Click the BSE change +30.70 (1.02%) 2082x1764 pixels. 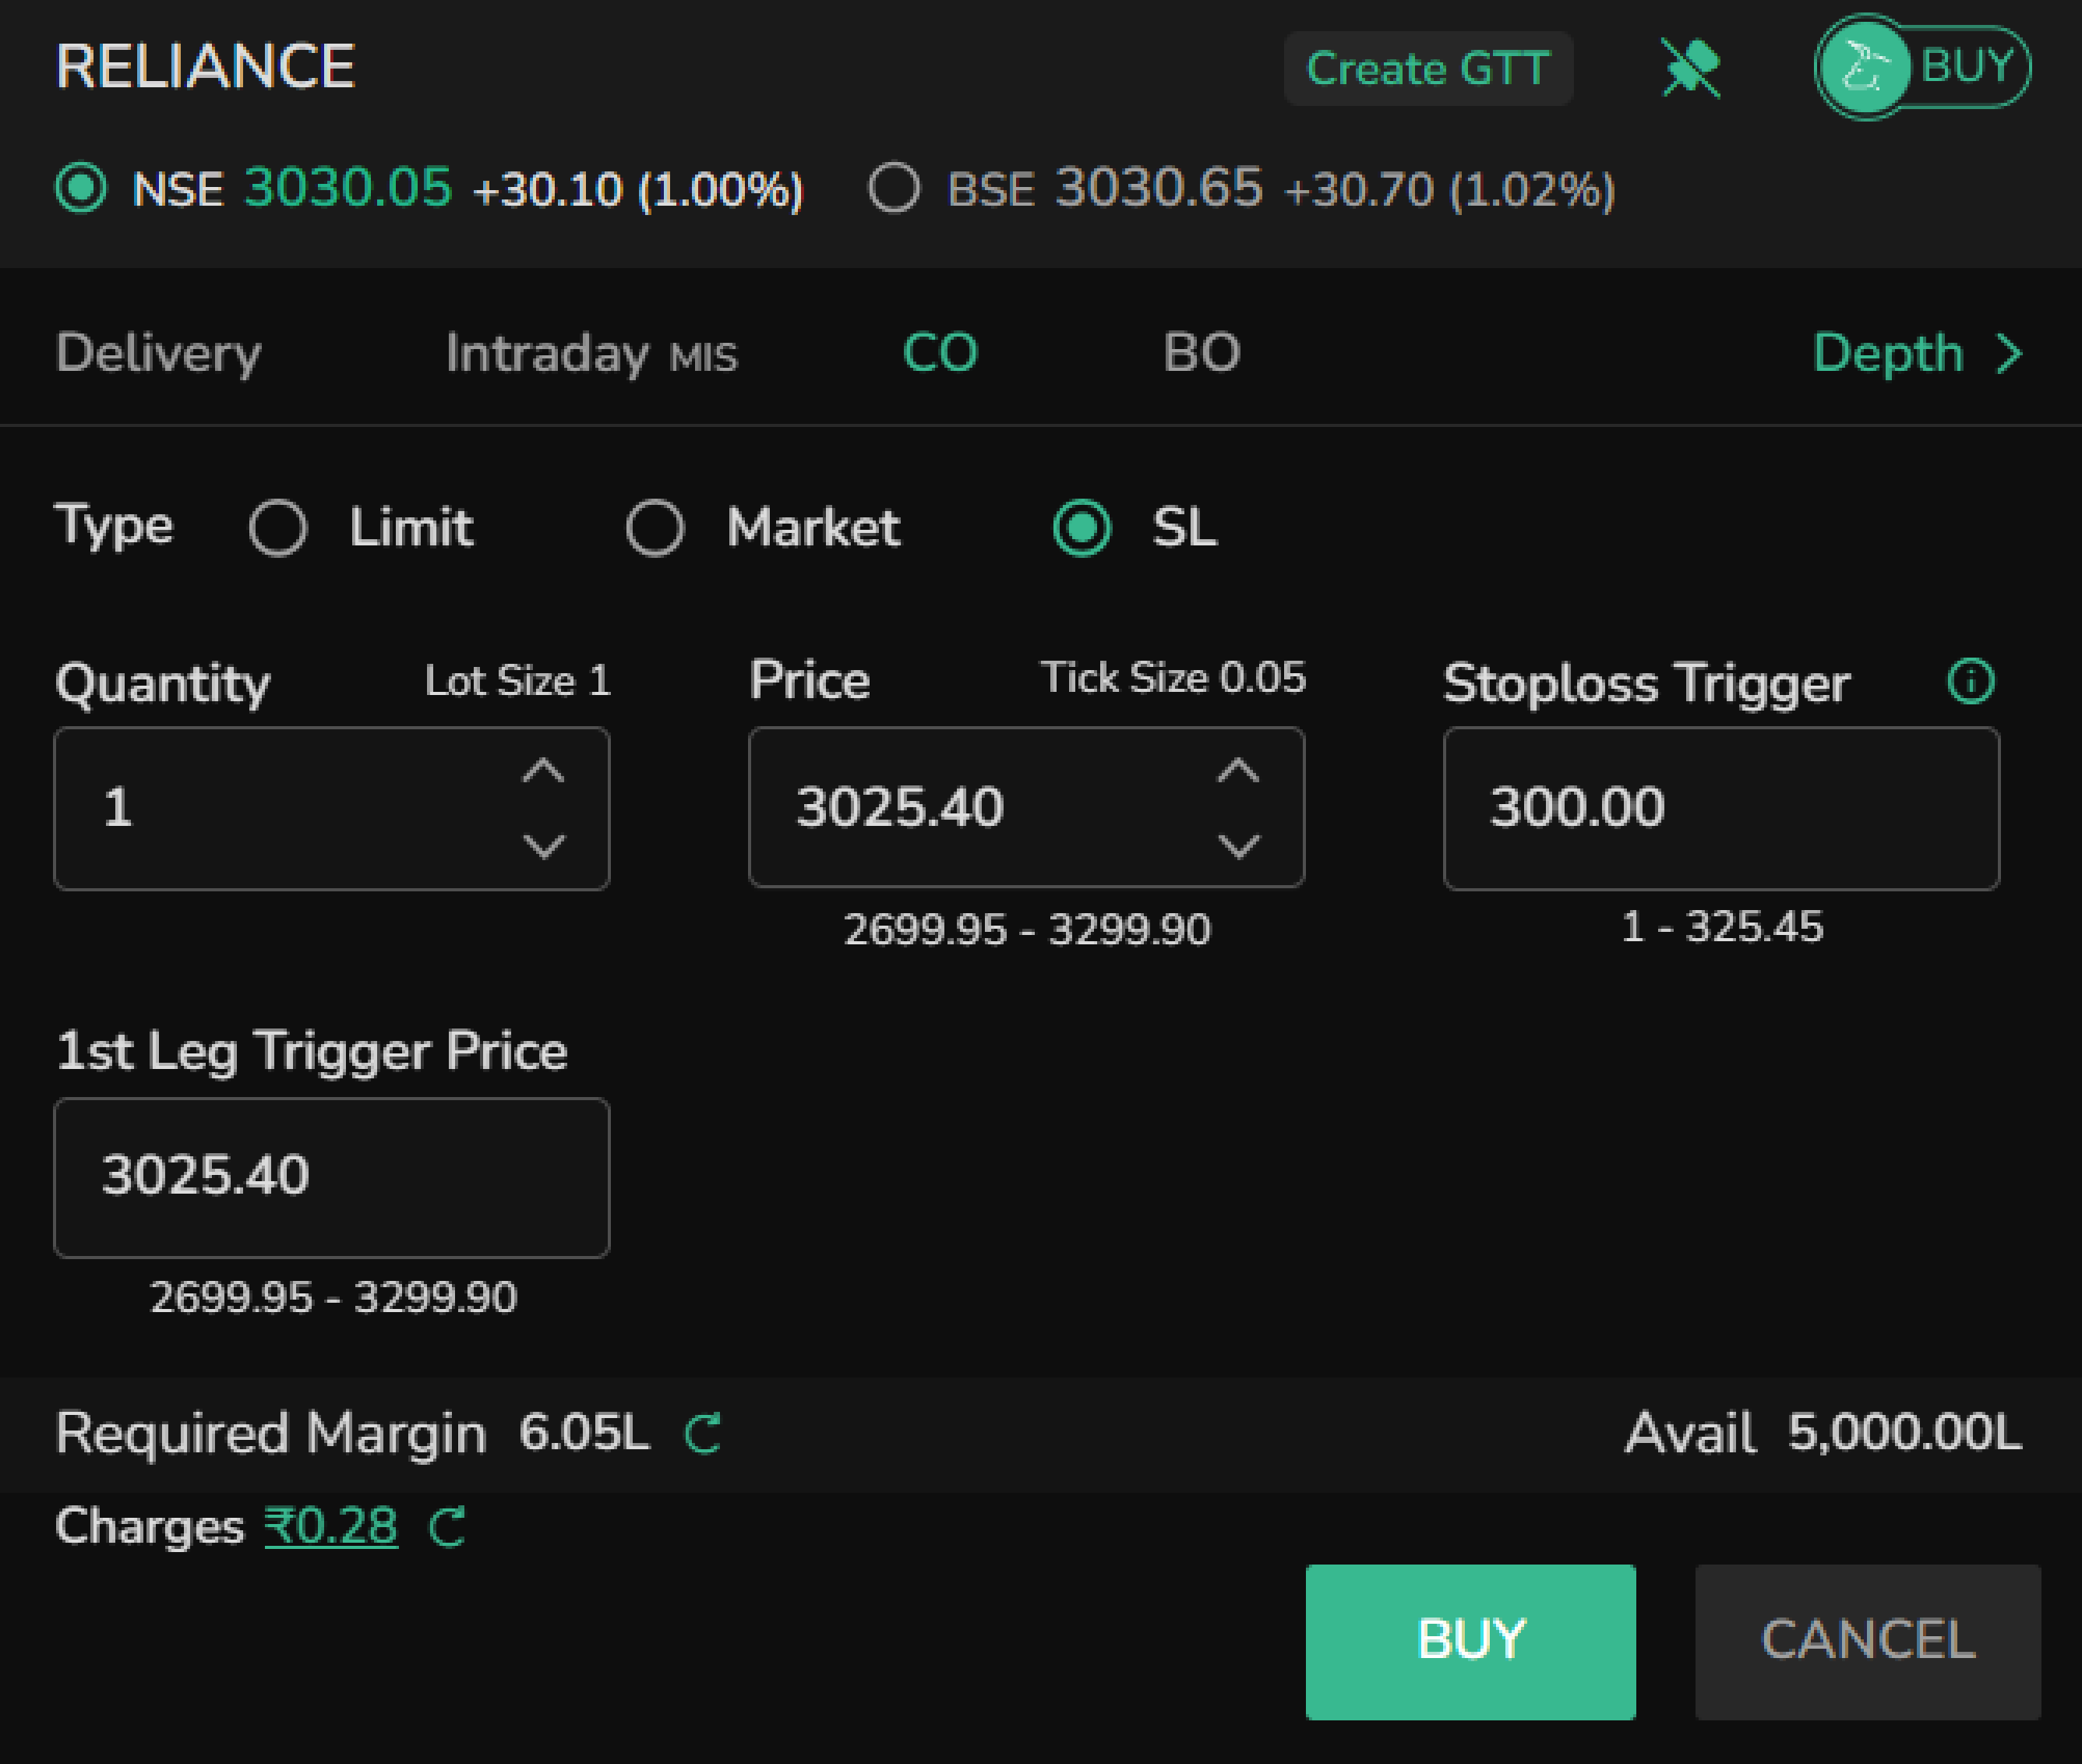click(x=1449, y=189)
